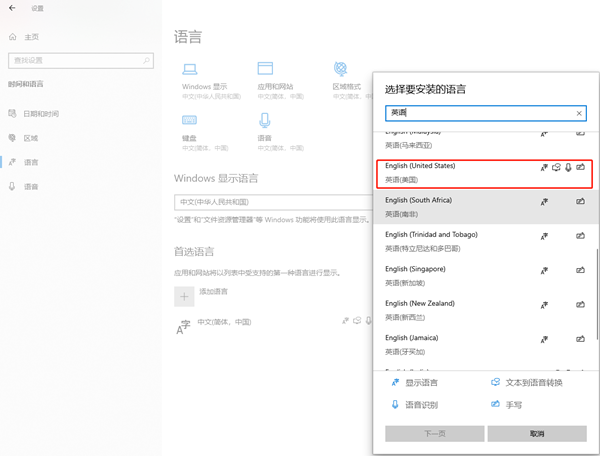Viewport: 600px width, 456px height.
Task: Click the 下一页 button
Action: coord(435,433)
